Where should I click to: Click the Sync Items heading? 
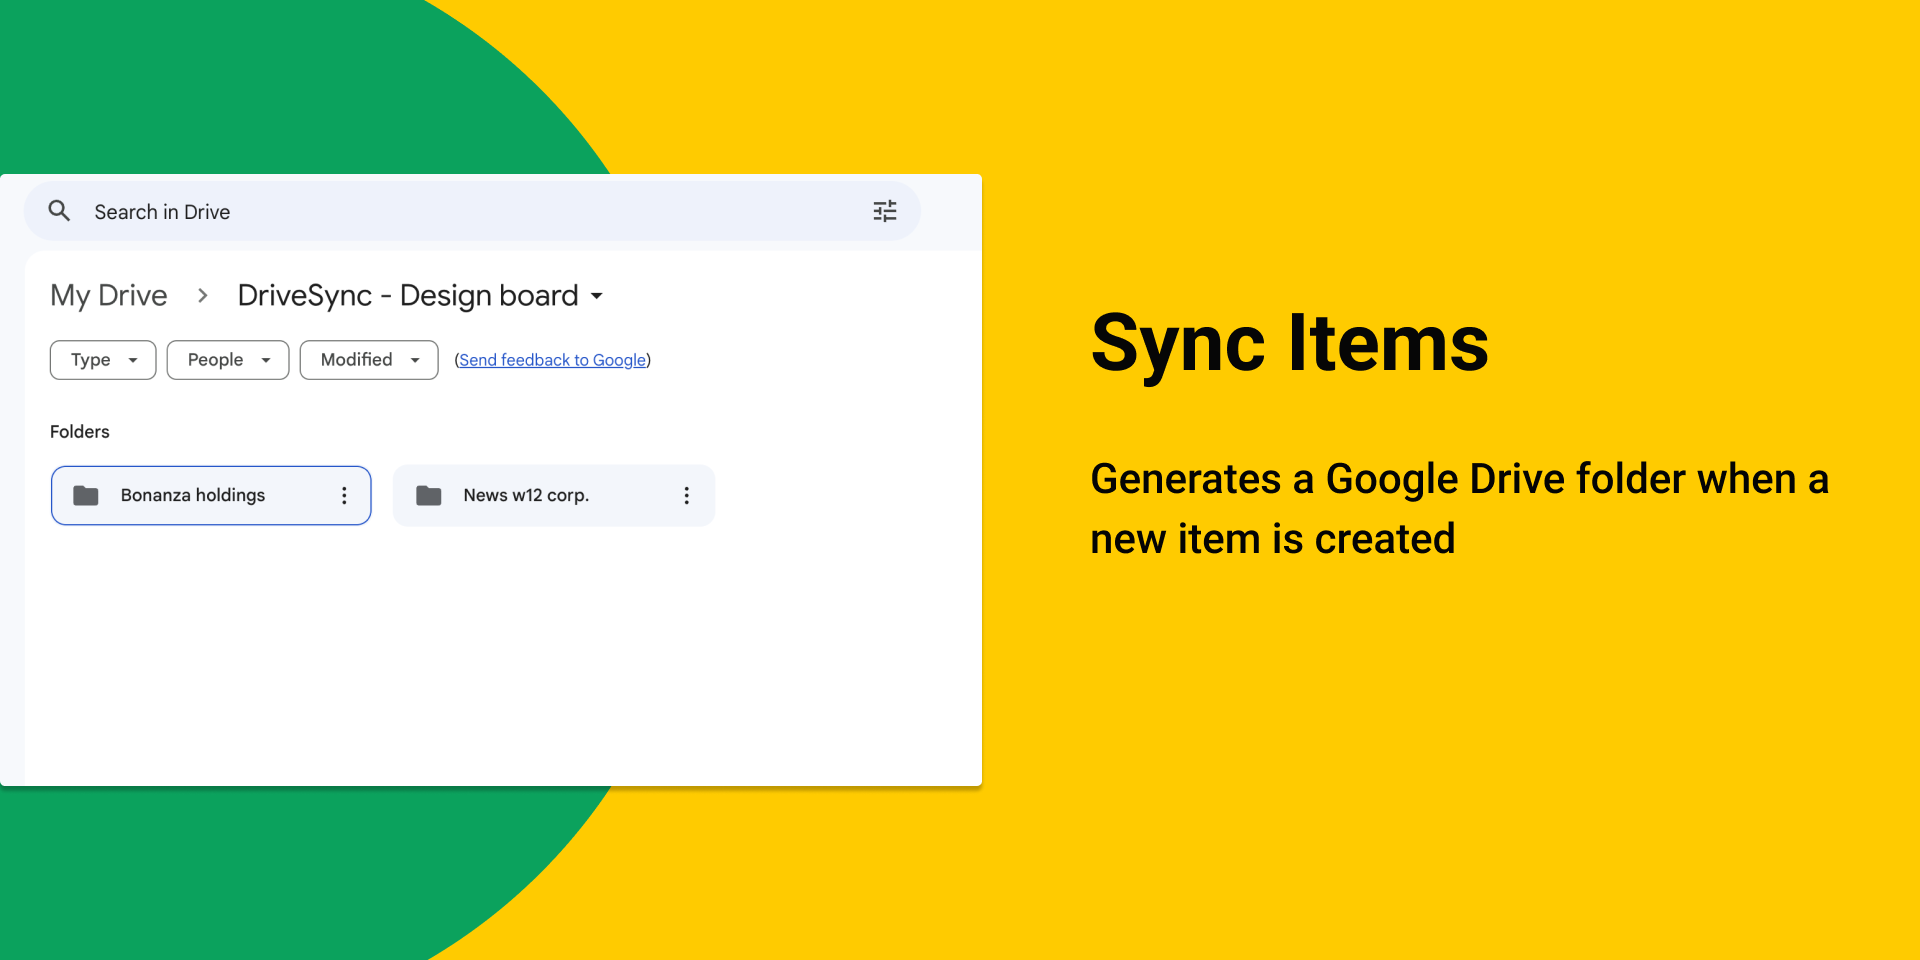(x=1290, y=343)
